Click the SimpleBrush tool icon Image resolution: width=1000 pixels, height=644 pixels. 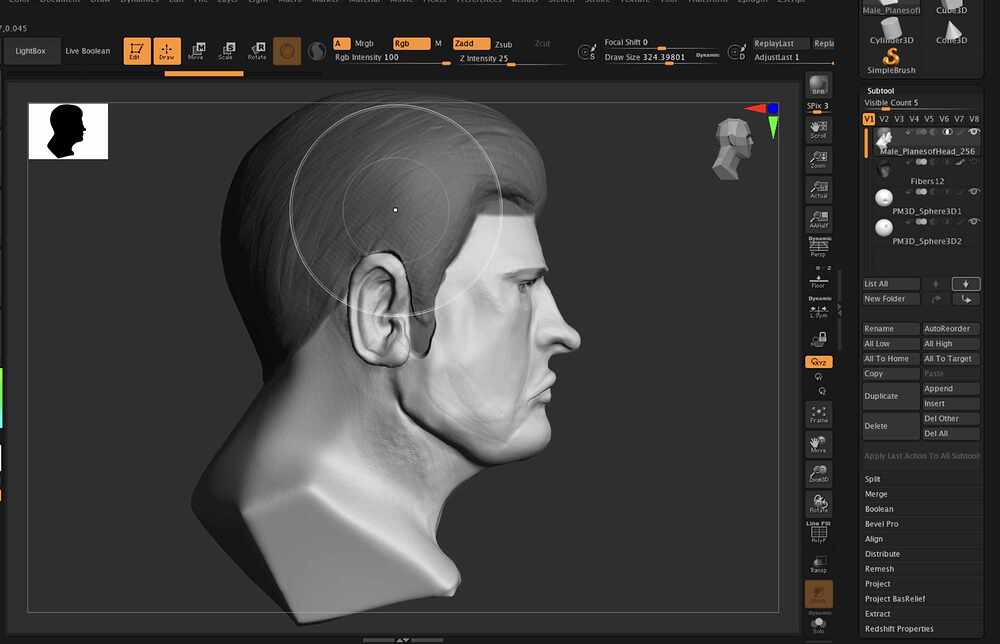click(891, 61)
